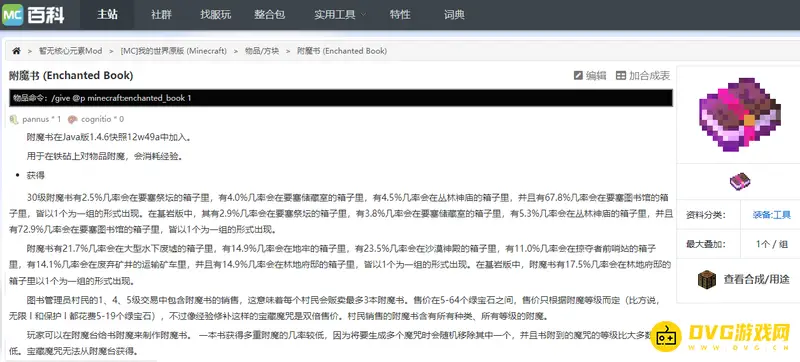Open the 物品/方块 breadcrumb link
This screenshot has width=800, height=362.
pyautogui.click(x=262, y=51)
